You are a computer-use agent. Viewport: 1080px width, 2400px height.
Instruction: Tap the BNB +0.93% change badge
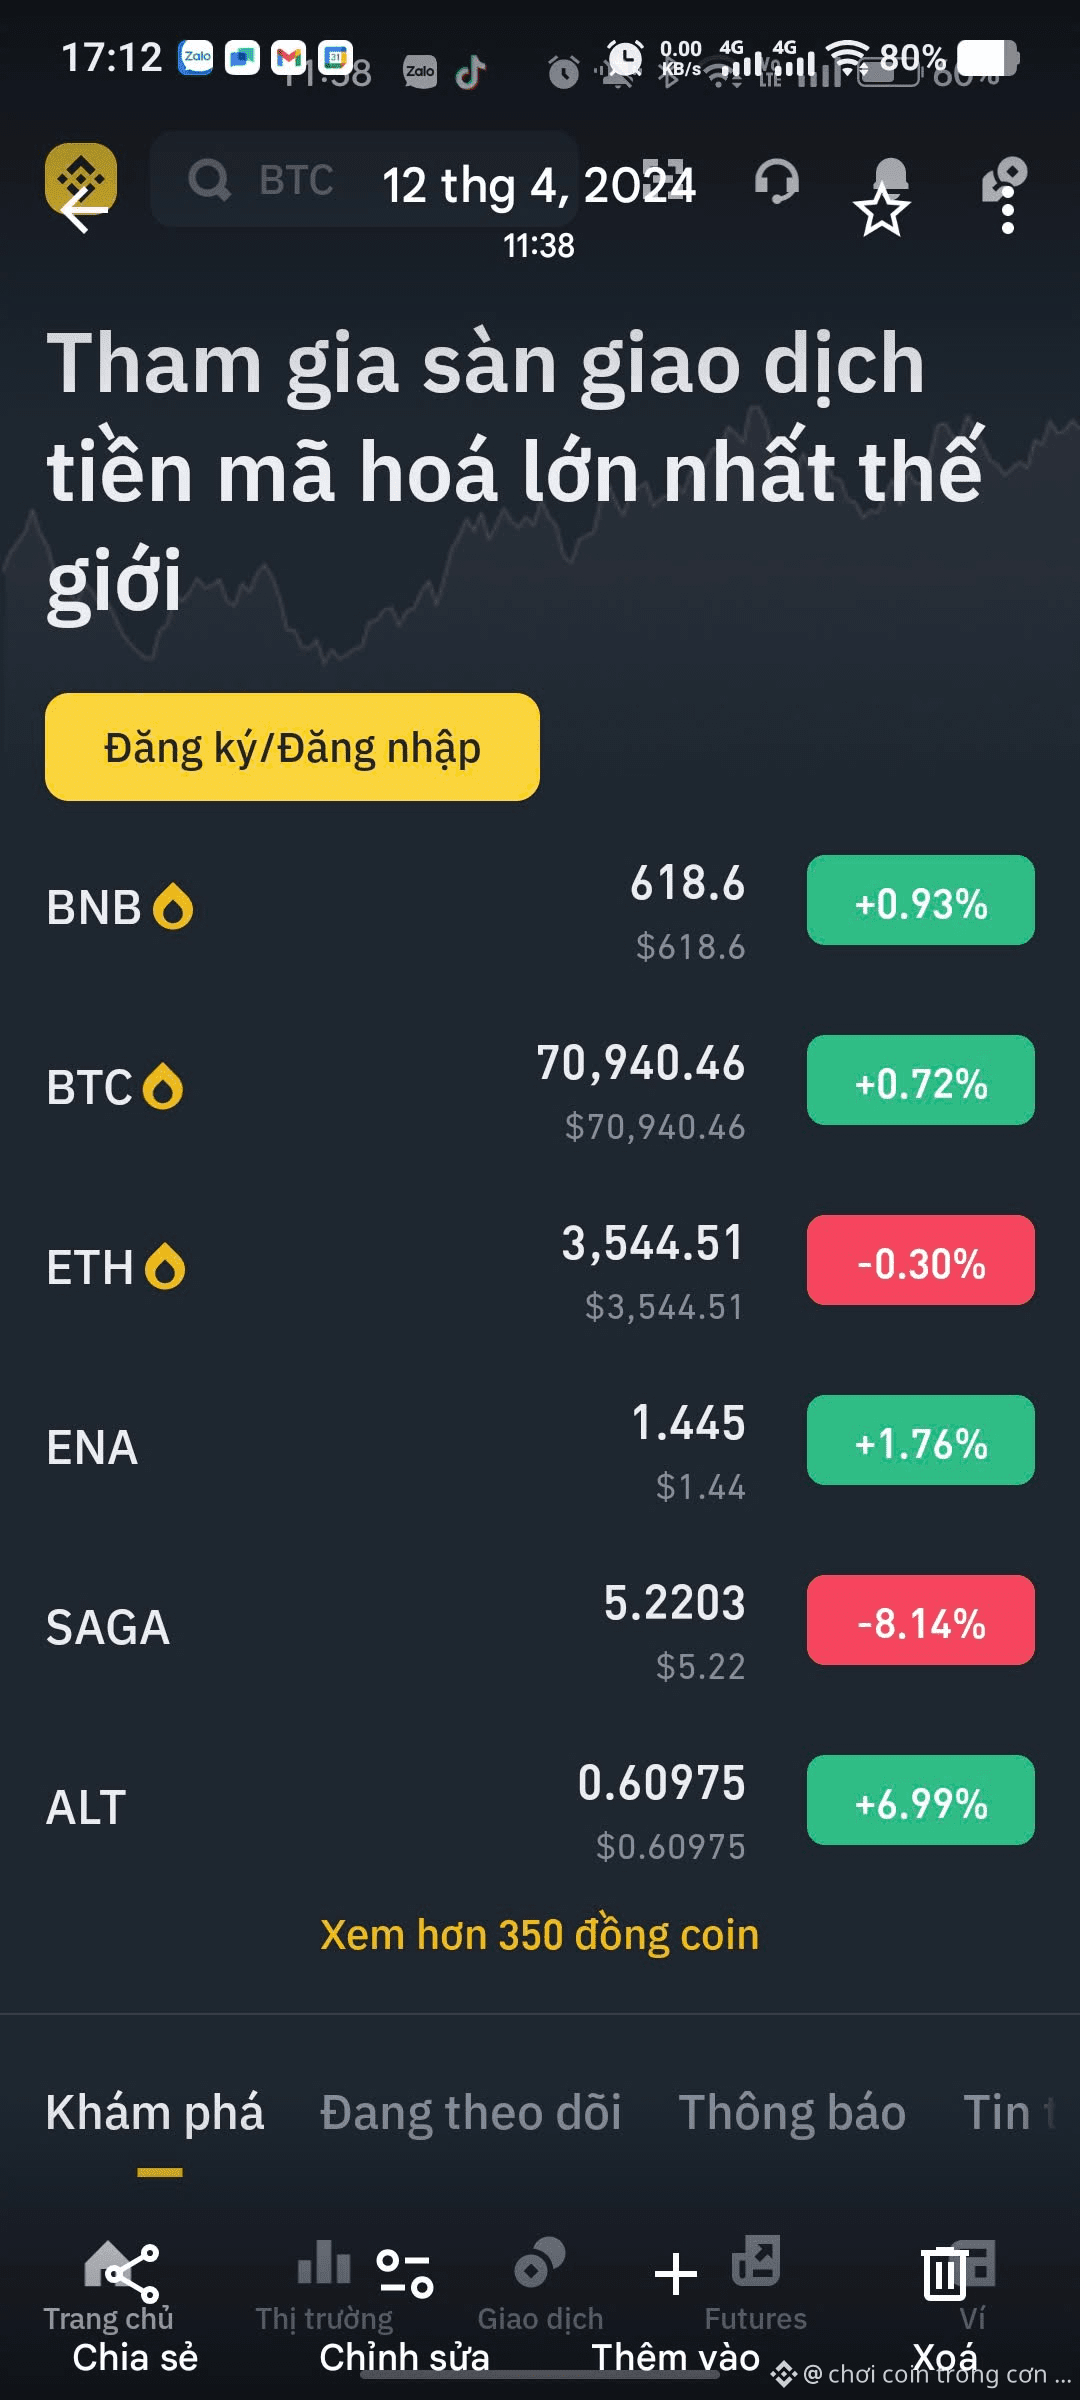click(x=920, y=900)
